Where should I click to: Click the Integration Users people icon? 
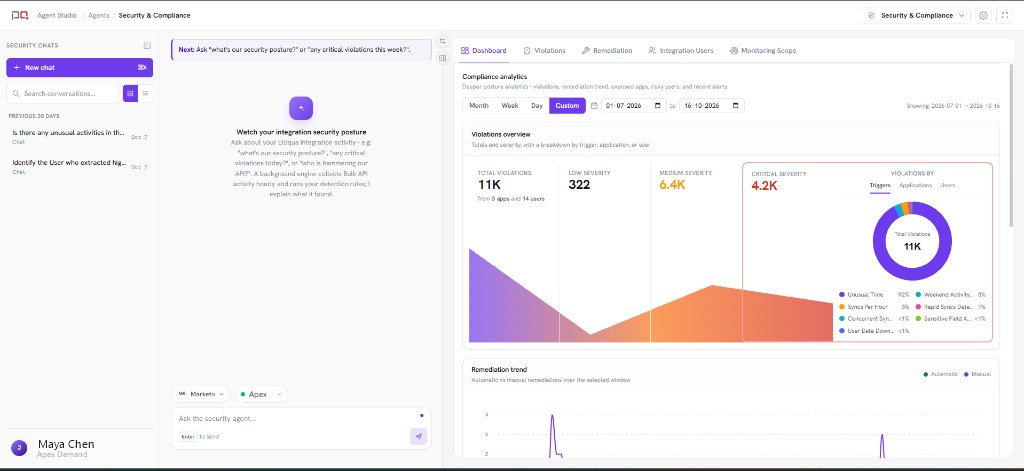(x=652, y=50)
